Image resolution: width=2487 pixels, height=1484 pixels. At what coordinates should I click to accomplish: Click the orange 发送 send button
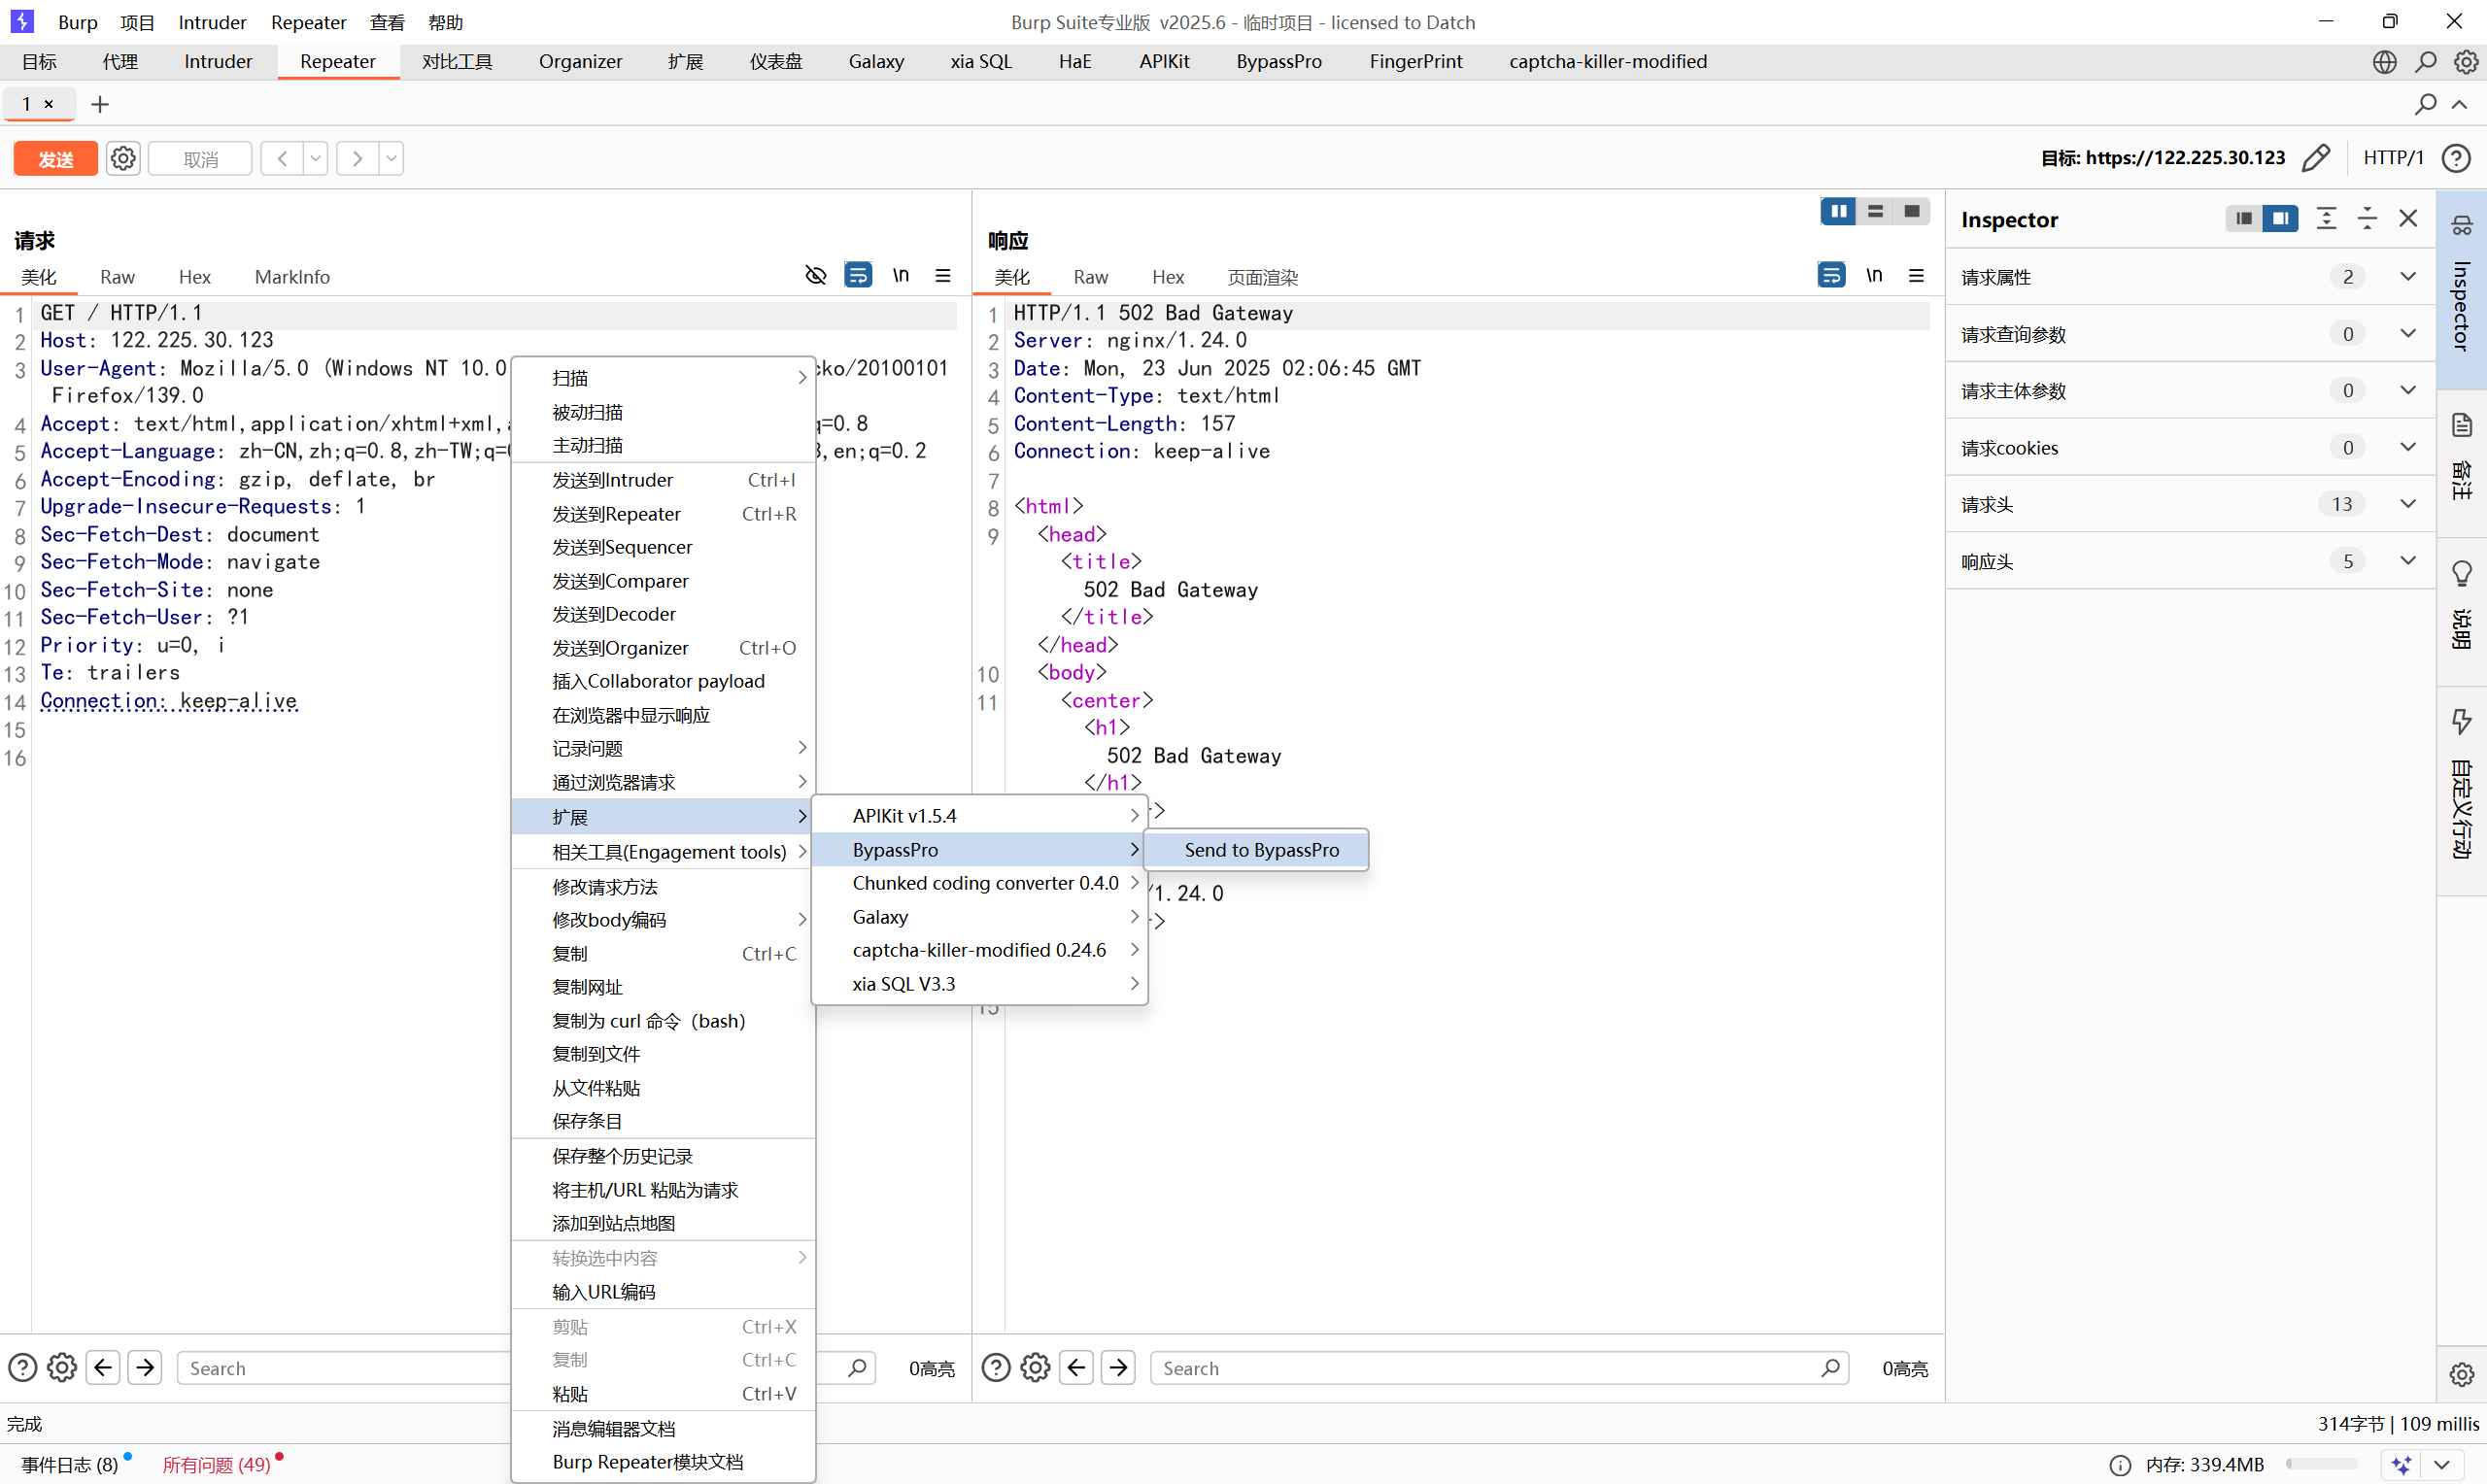coord(55,158)
